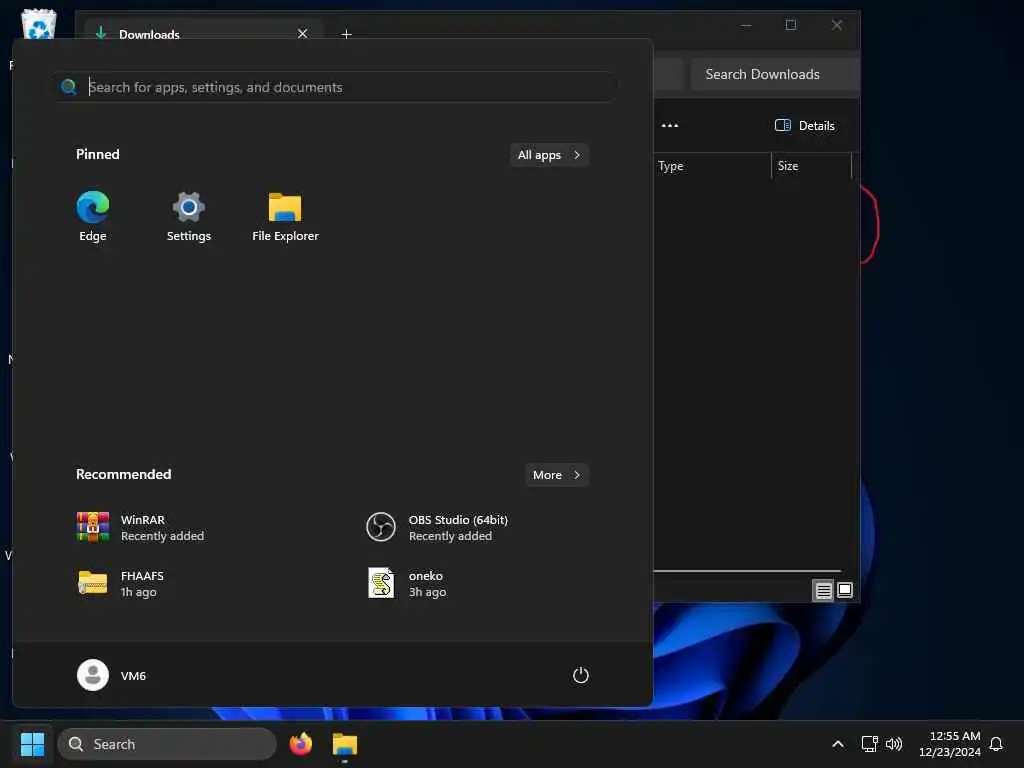Open the Recycle Bin desktop icon
This screenshot has width=1024, height=768.
(39, 24)
